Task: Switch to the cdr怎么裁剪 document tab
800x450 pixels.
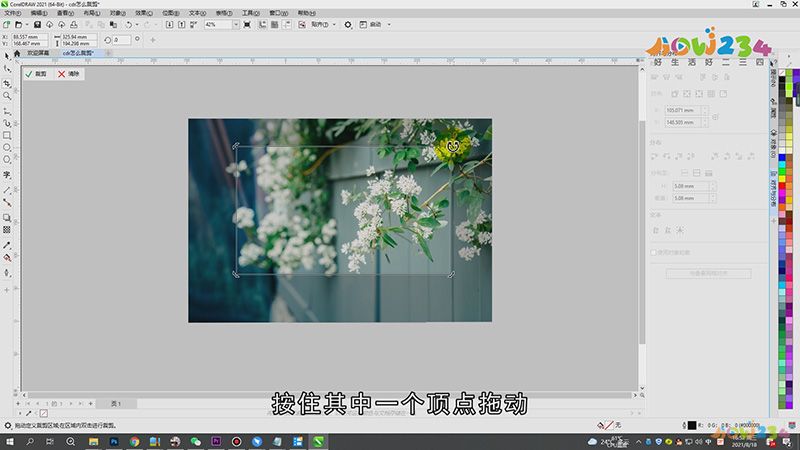Action: [x=78, y=53]
